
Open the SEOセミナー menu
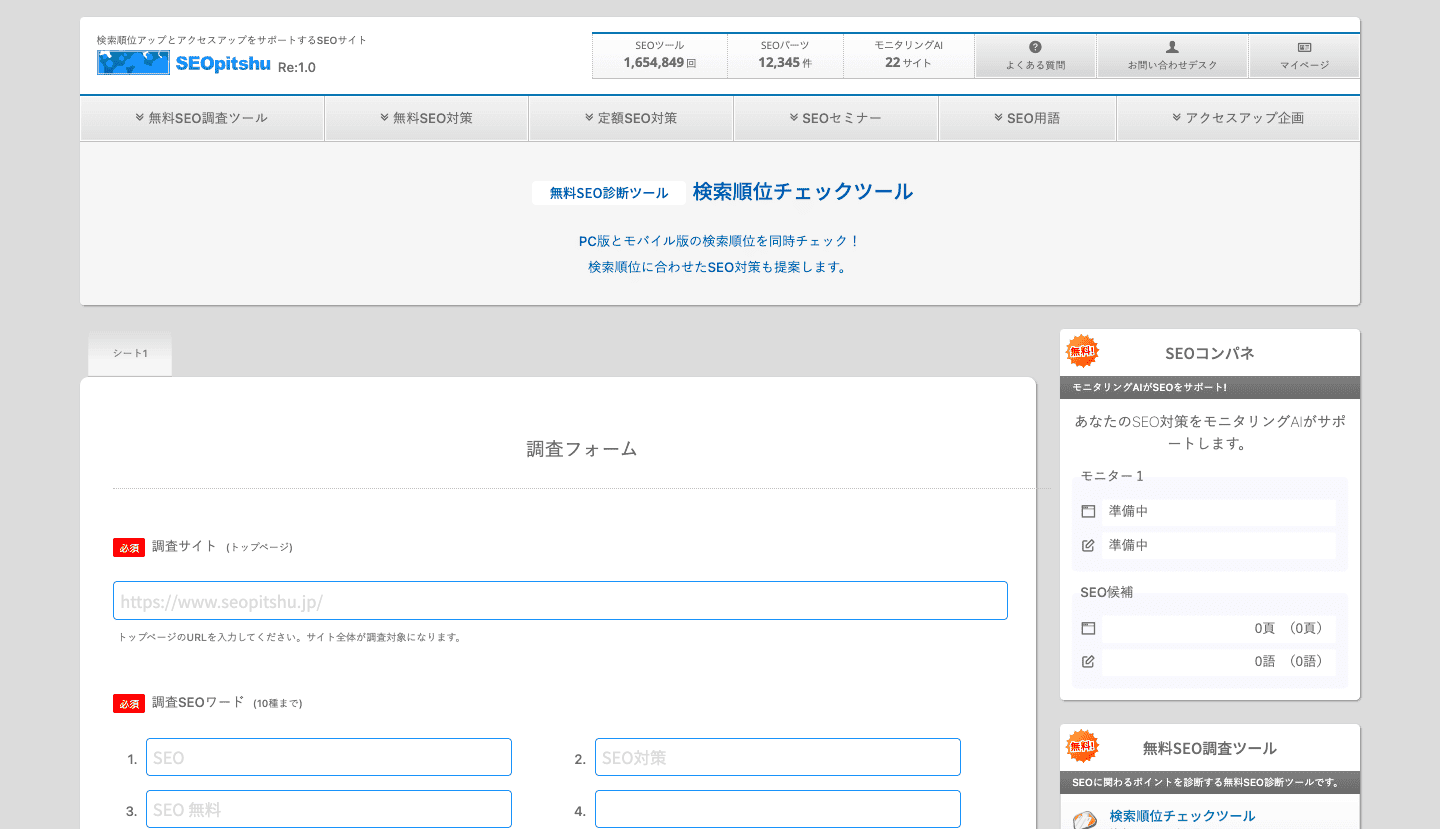click(x=835, y=118)
